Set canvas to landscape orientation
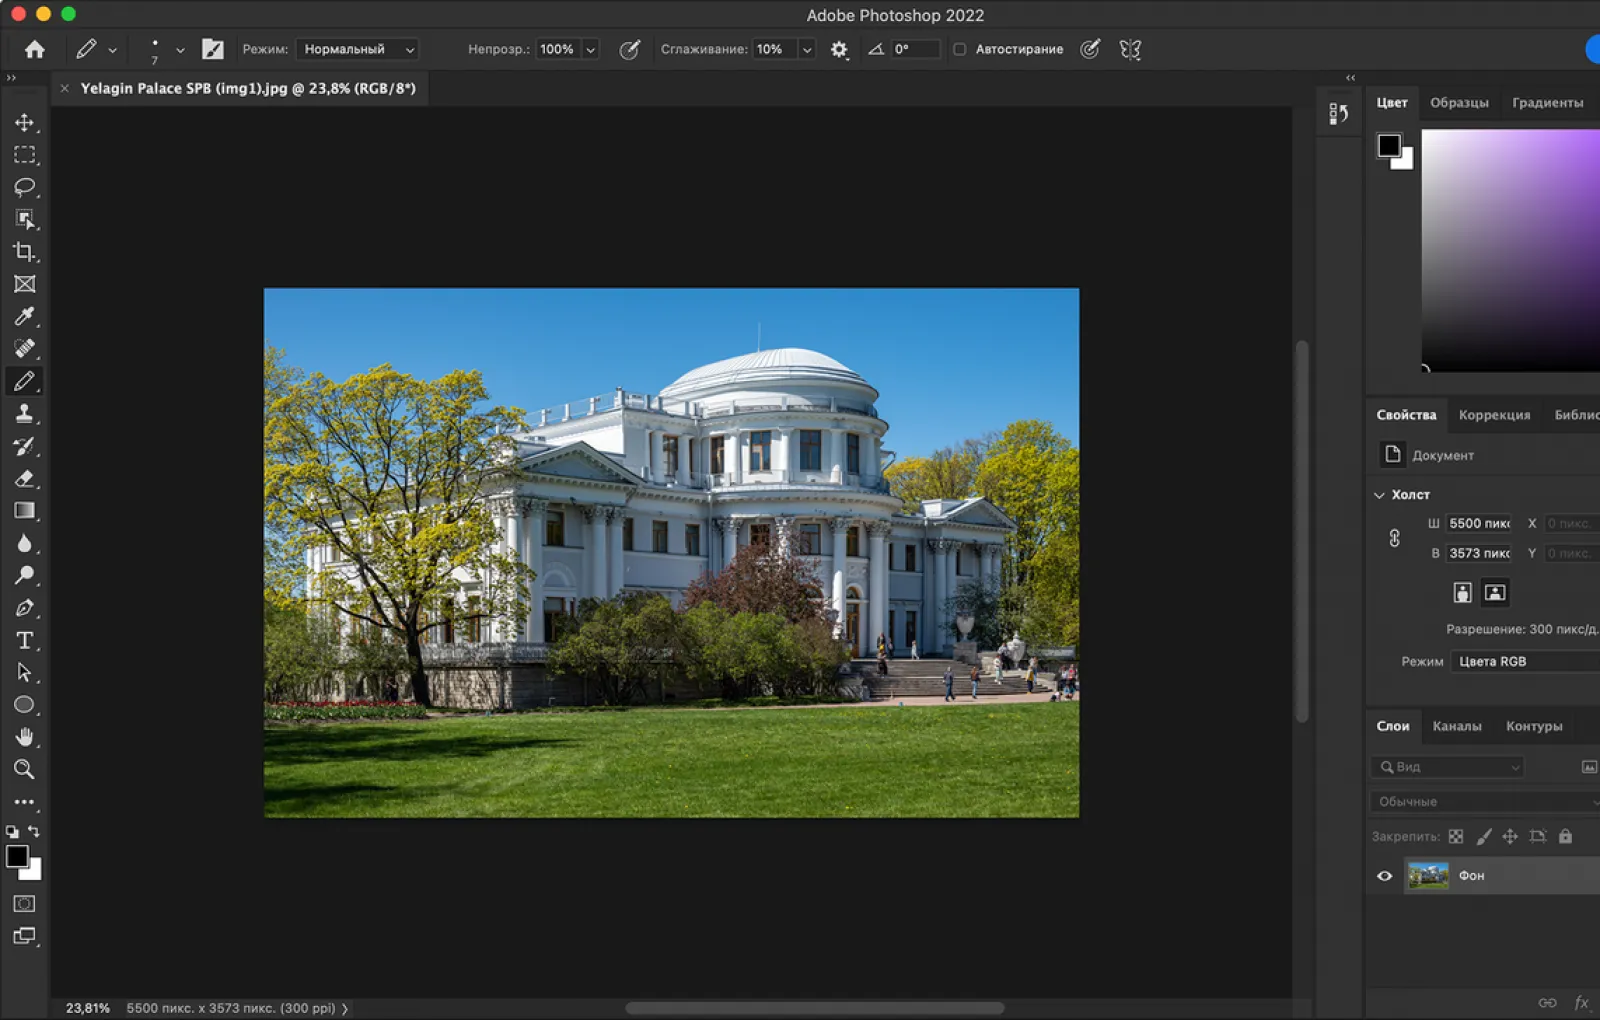This screenshot has height=1020, width=1600. (1494, 593)
